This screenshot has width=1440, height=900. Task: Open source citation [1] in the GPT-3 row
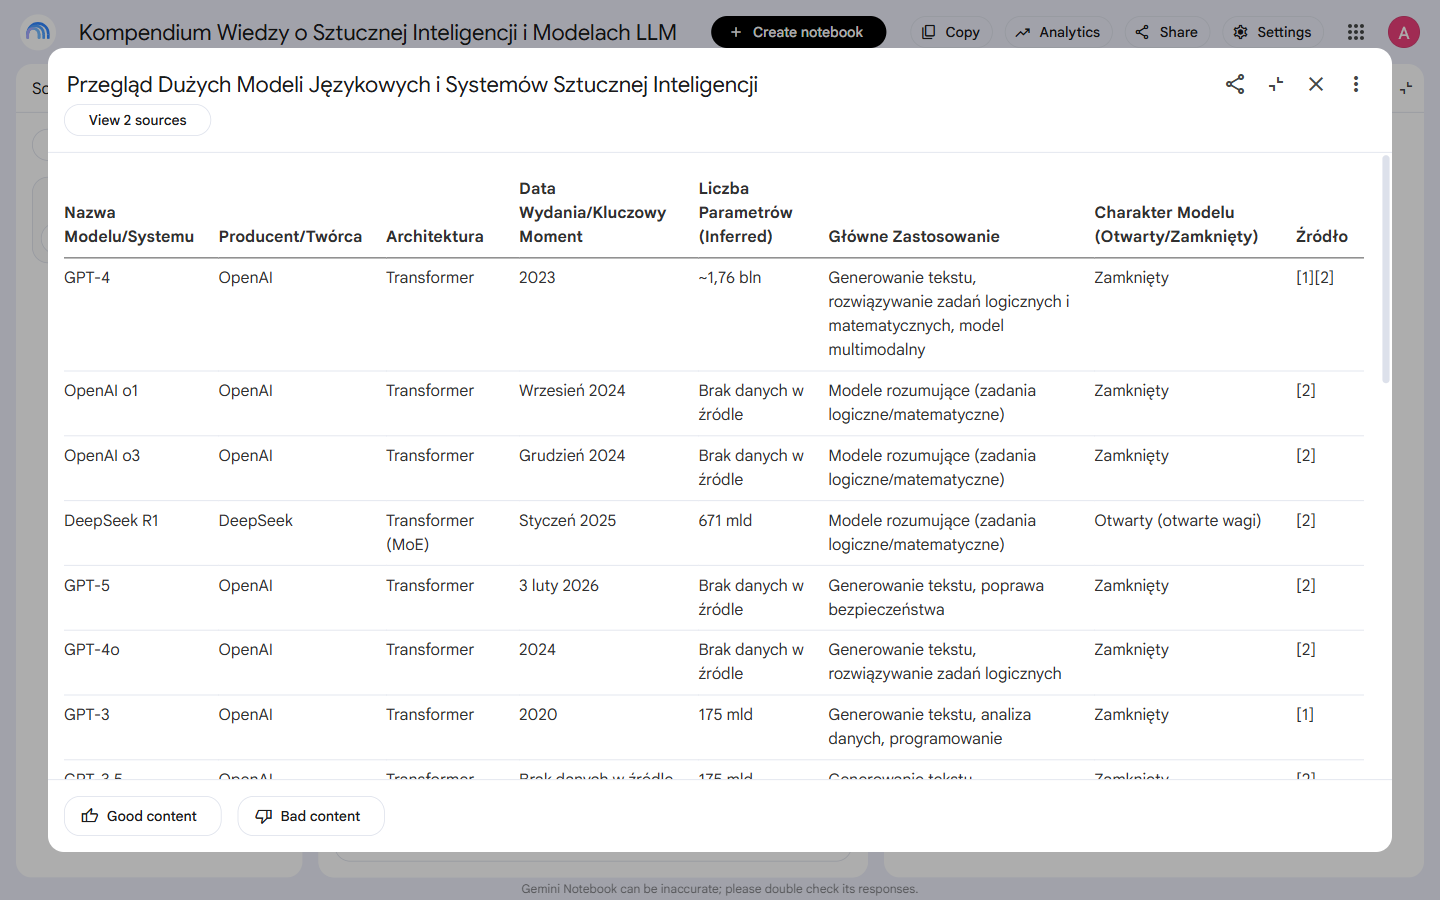tap(1305, 714)
